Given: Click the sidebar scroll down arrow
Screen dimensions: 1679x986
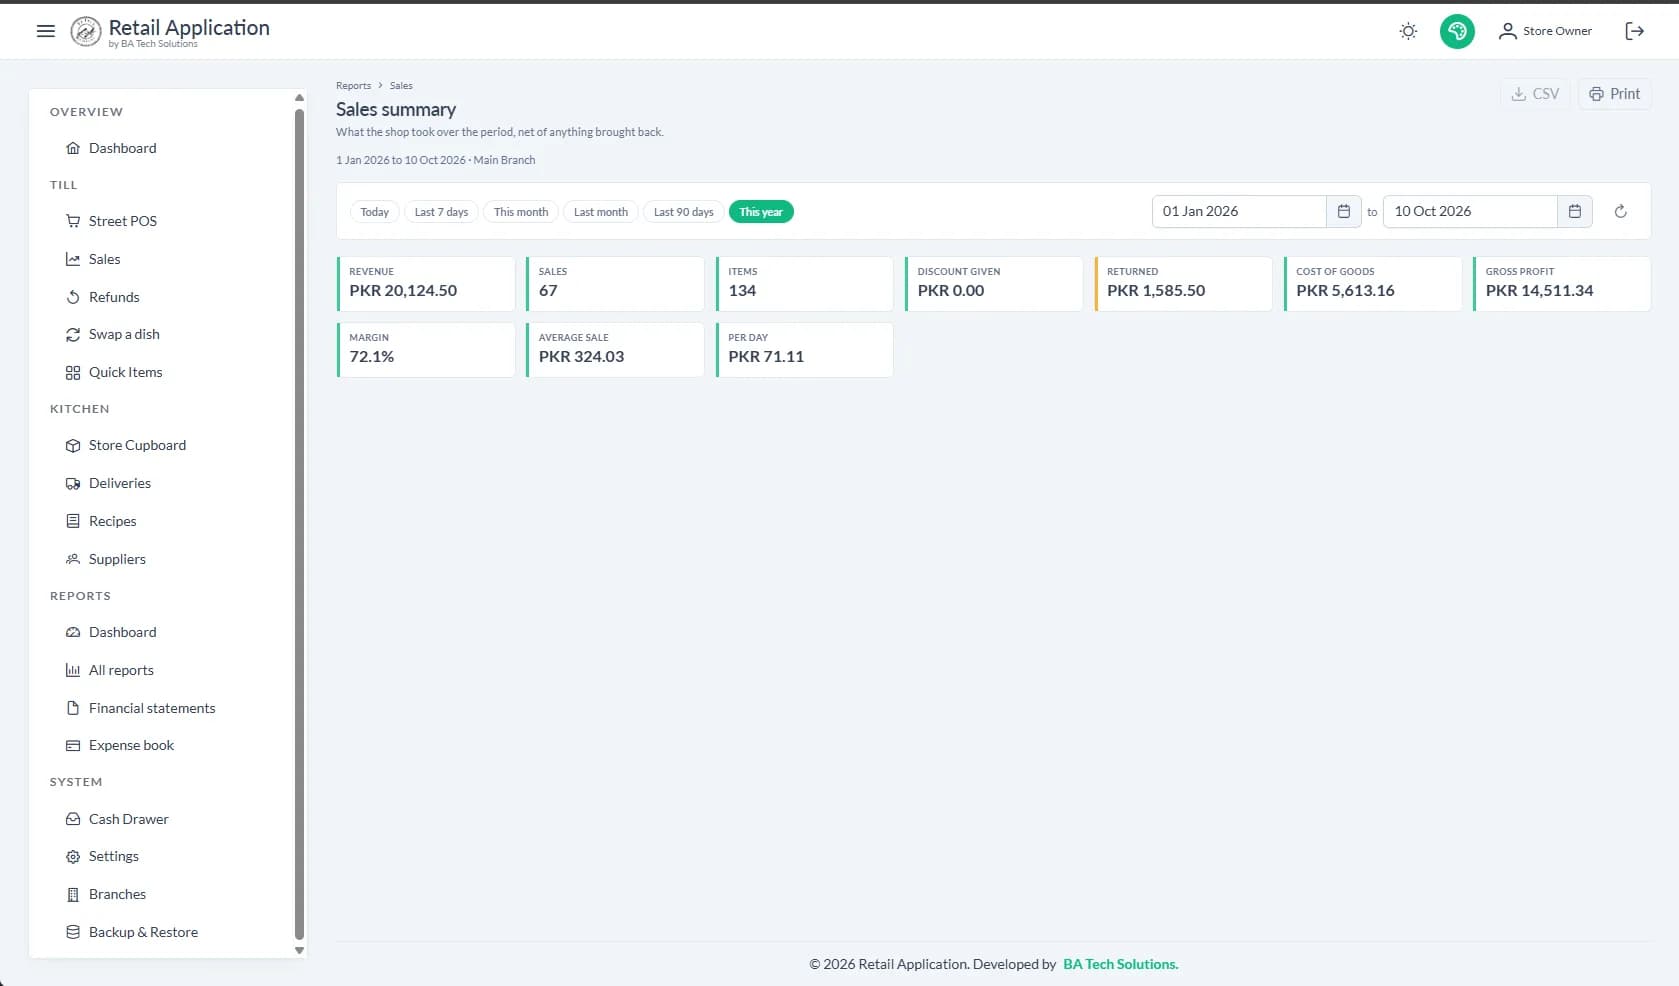Looking at the screenshot, I should tap(299, 950).
